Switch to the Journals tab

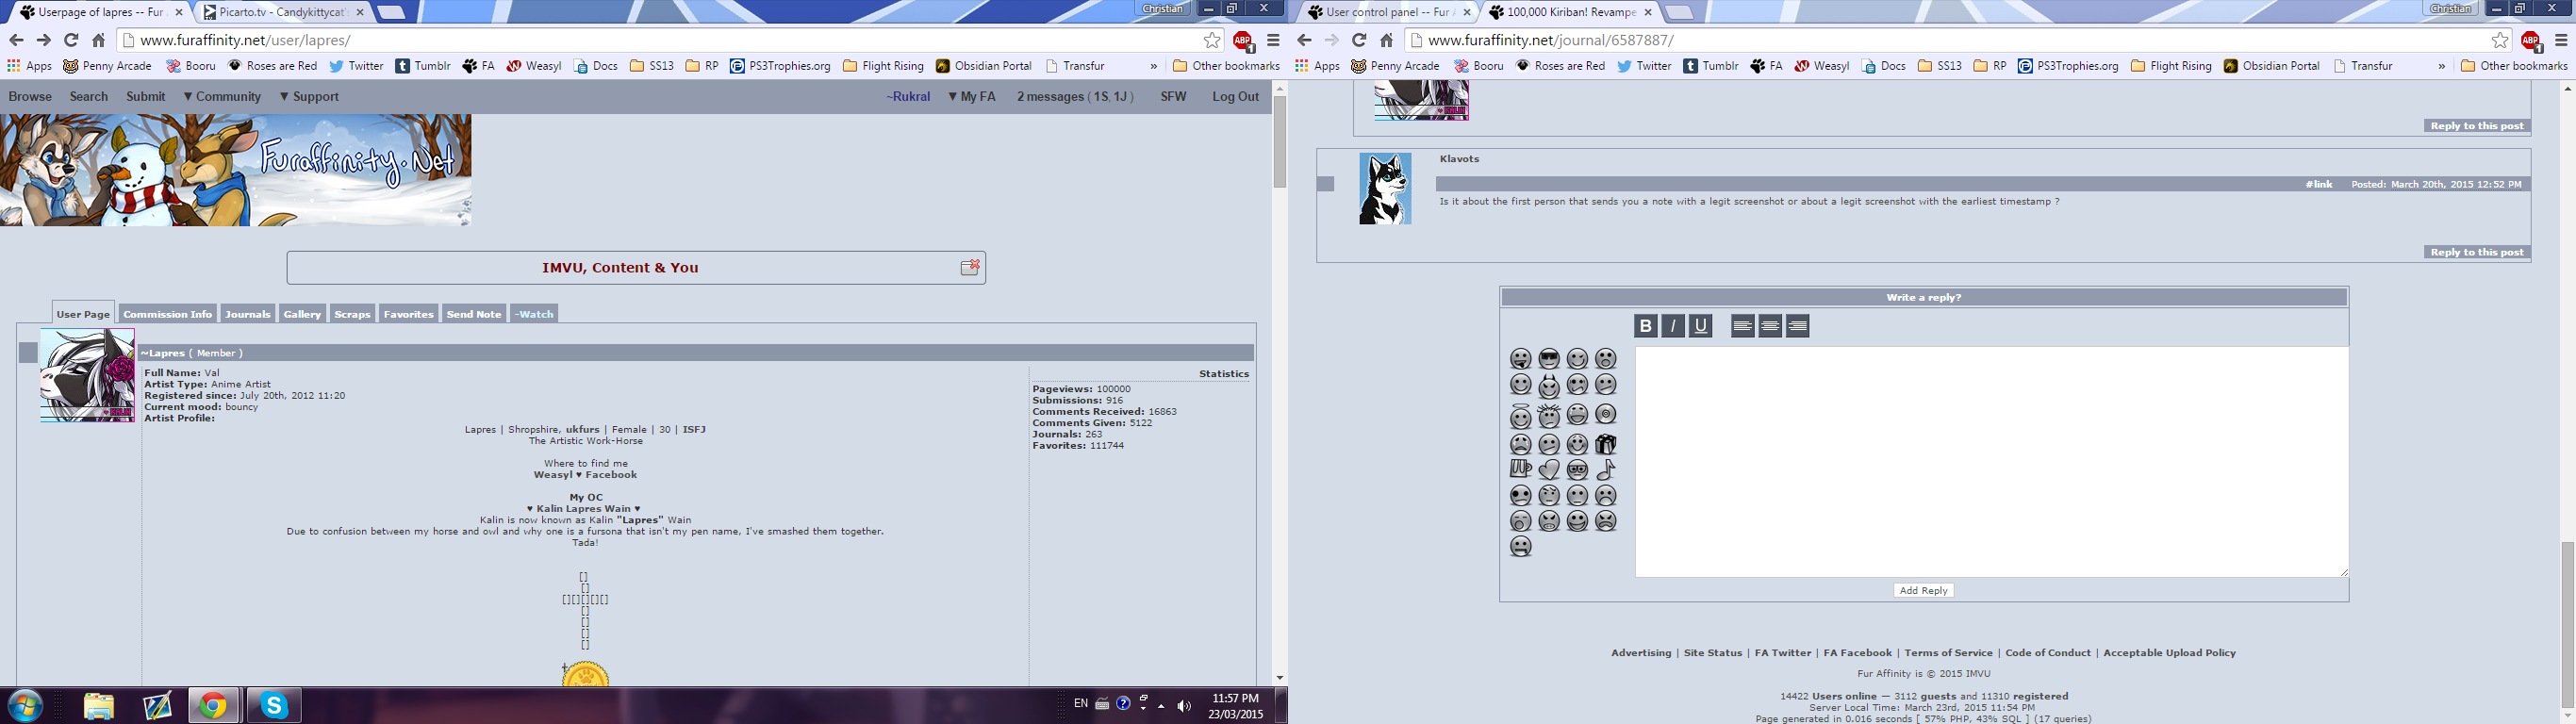pos(248,314)
